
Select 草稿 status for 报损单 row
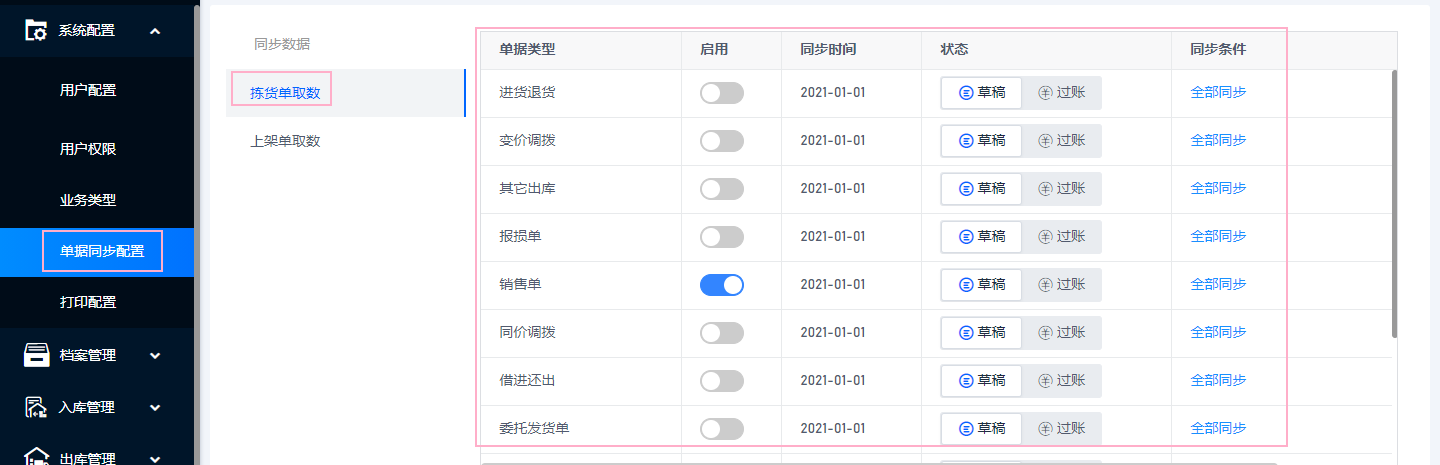pyautogui.click(x=982, y=236)
